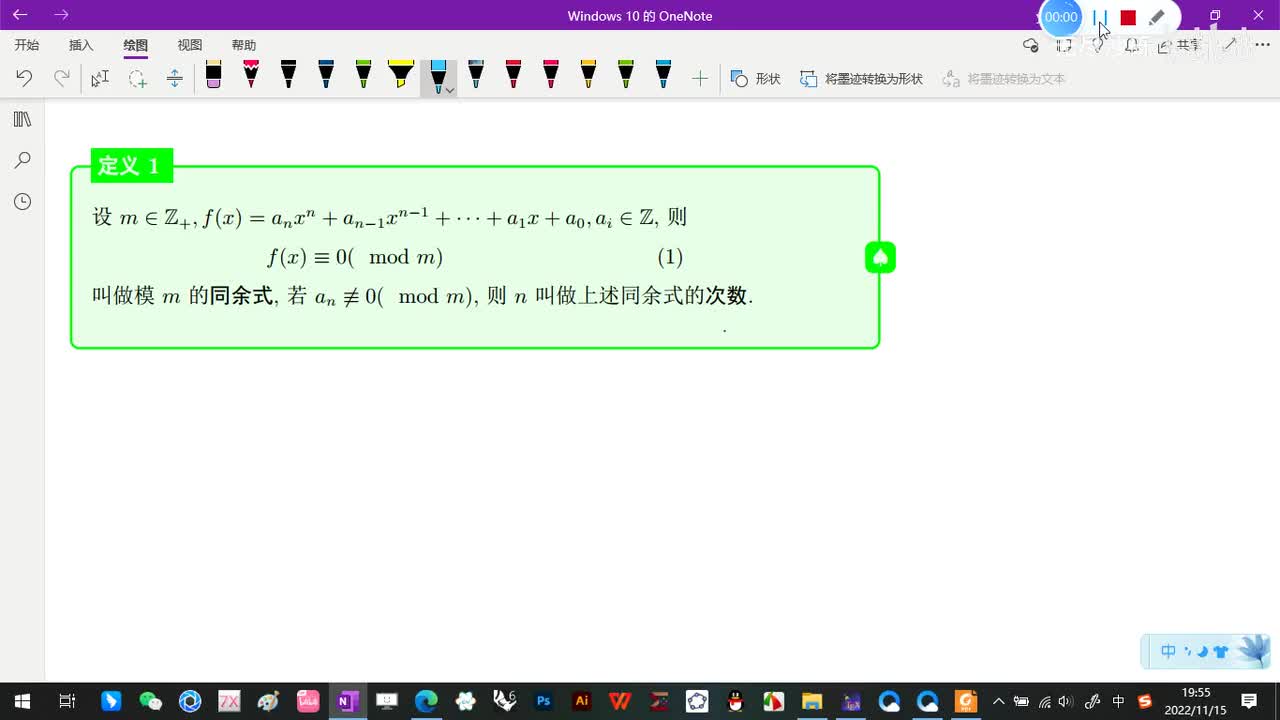Image resolution: width=1280 pixels, height=720 pixels.
Task: Redo the last undone action
Action: click(62, 78)
